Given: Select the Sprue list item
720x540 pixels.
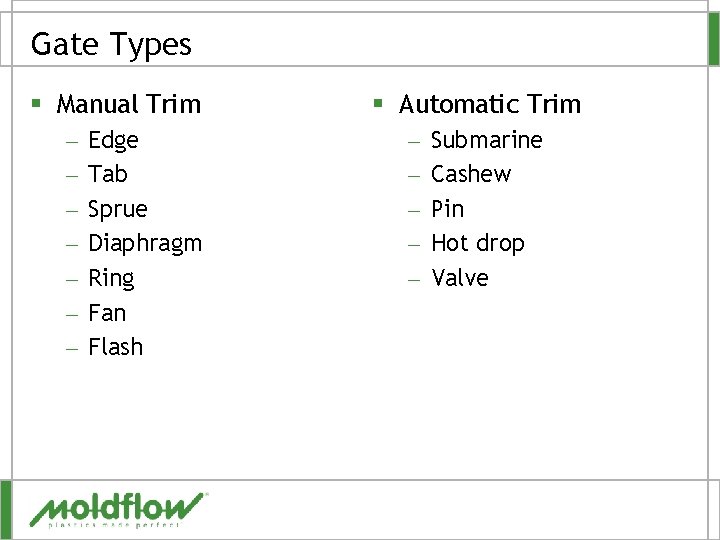Looking at the screenshot, I should [x=118, y=209].
